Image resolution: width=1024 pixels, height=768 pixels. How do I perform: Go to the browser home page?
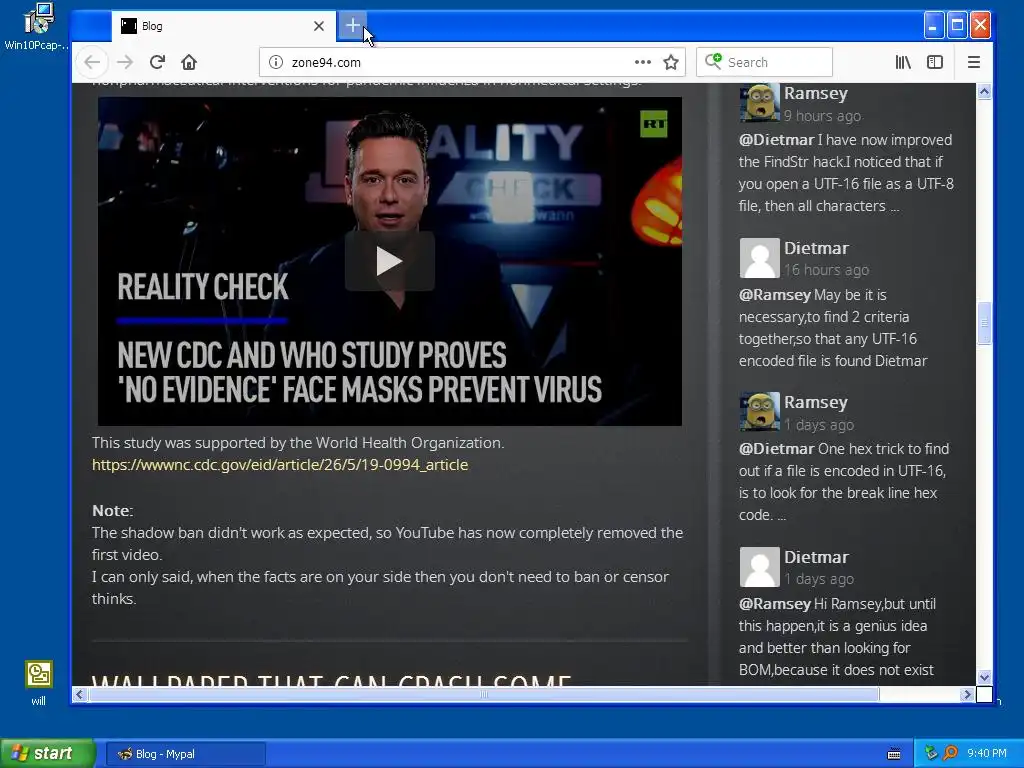(x=189, y=62)
